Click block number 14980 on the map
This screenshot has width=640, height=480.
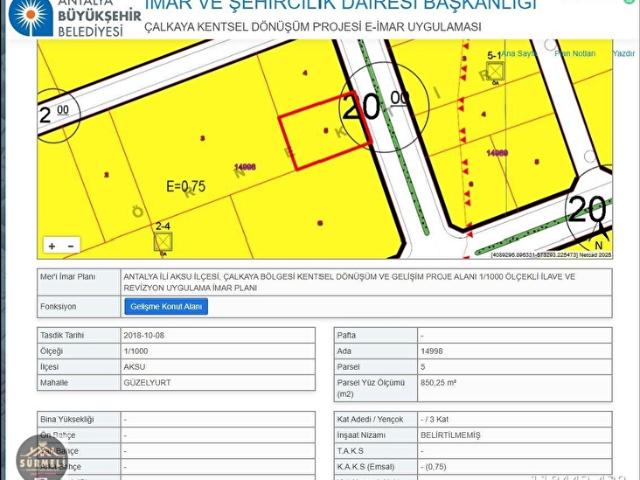tap(497, 153)
